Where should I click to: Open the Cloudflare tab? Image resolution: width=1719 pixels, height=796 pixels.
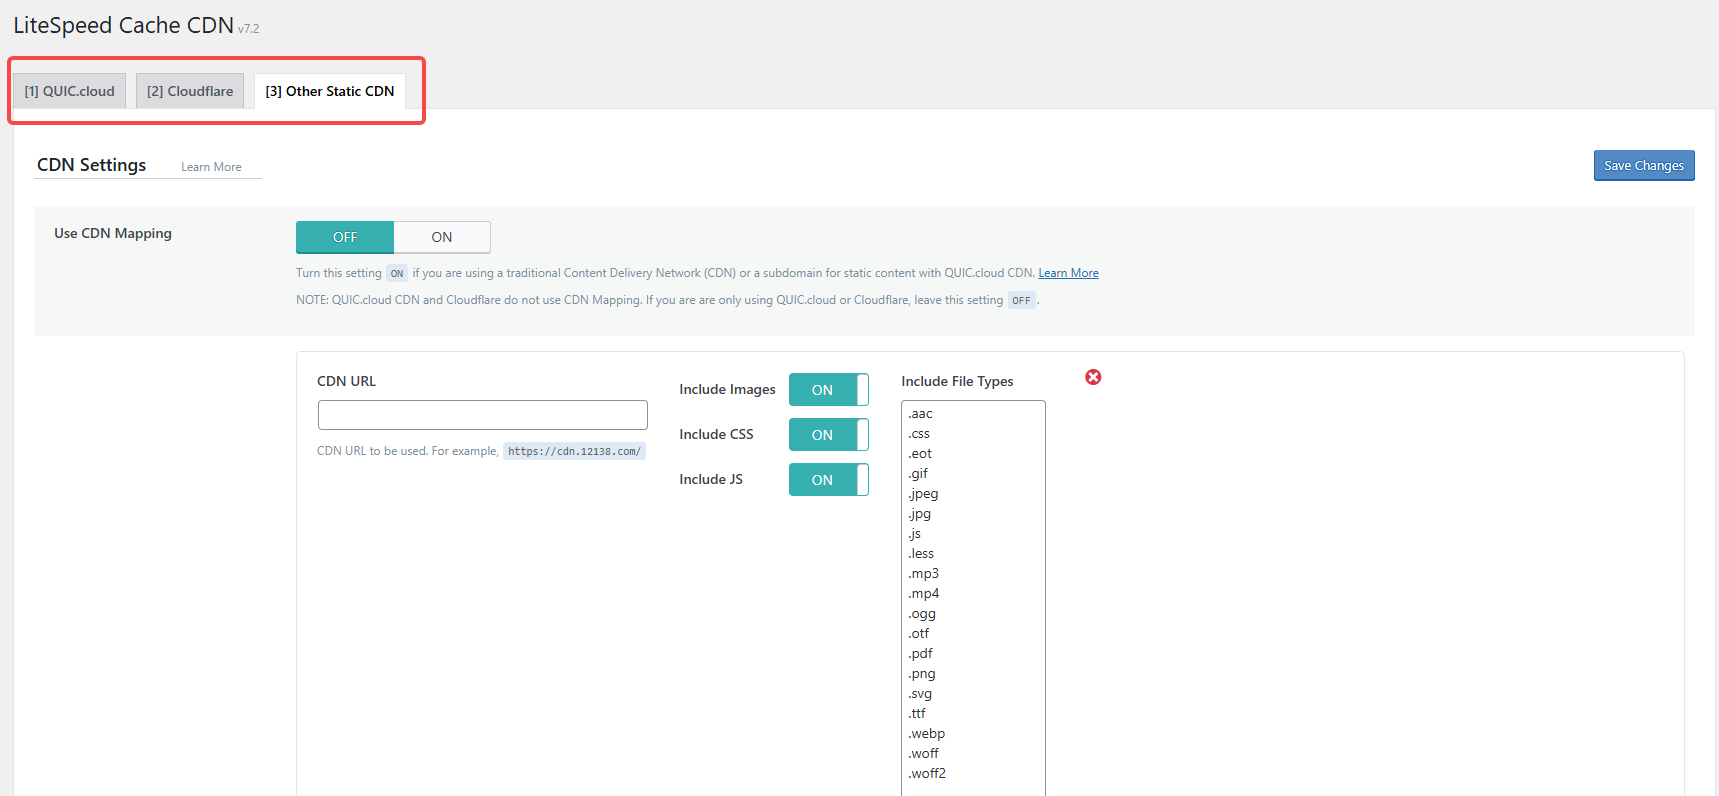[x=190, y=91]
